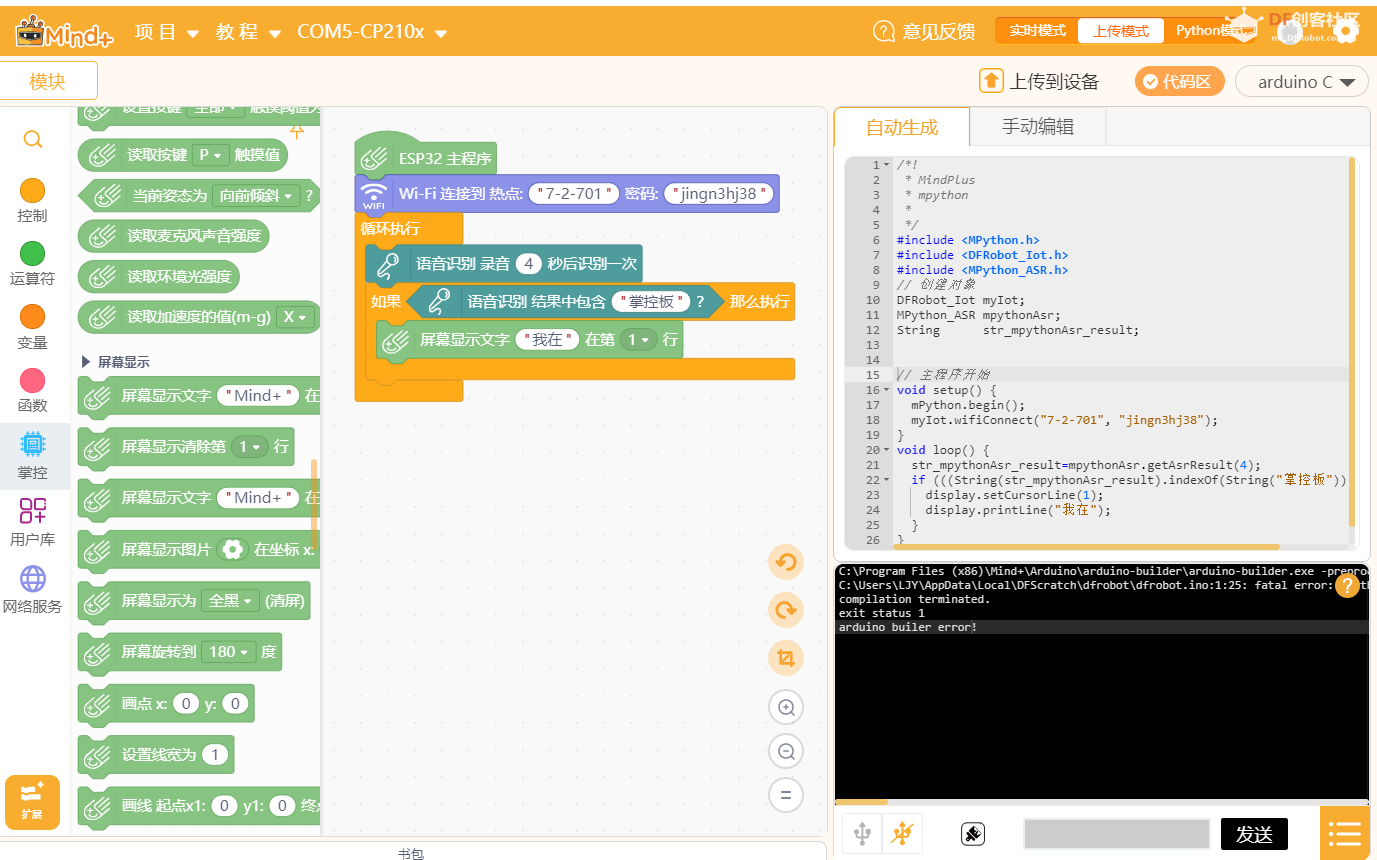Redo with the rotate-right workspace icon

pos(786,609)
